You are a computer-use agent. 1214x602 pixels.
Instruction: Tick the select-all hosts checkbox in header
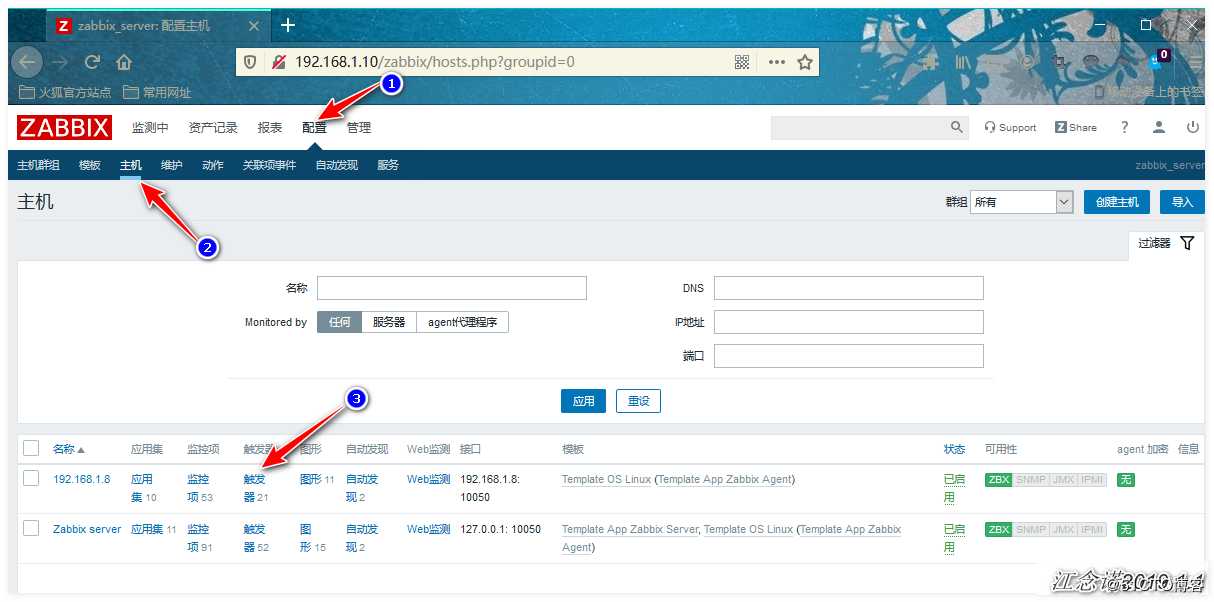(31, 448)
